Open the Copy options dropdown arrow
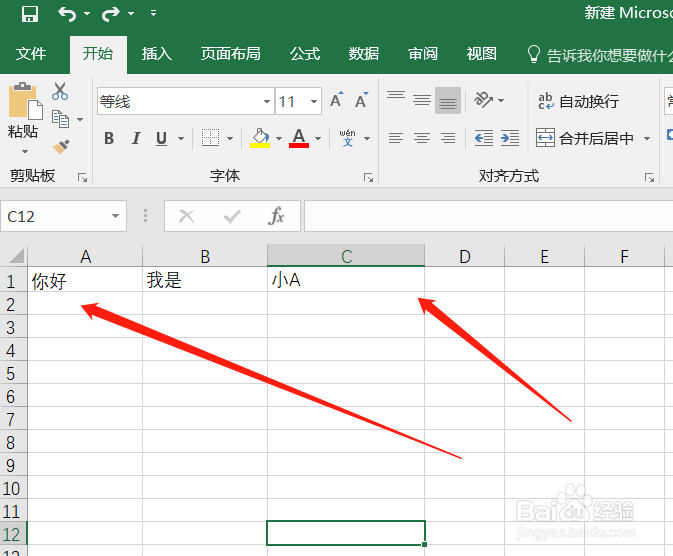The image size is (673, 556). (80, 119)
